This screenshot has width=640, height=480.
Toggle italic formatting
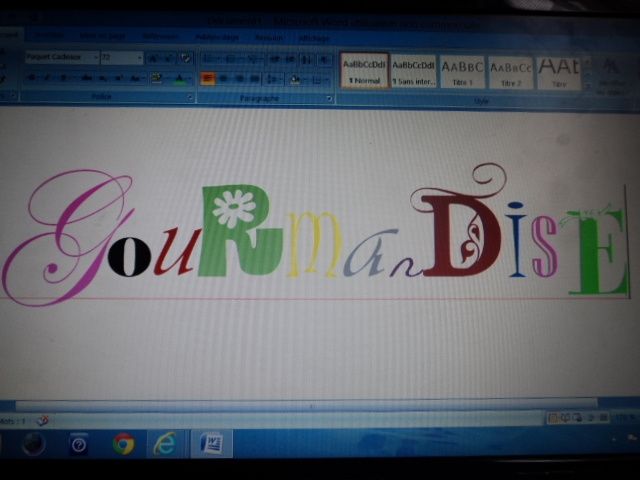point(45,79)
